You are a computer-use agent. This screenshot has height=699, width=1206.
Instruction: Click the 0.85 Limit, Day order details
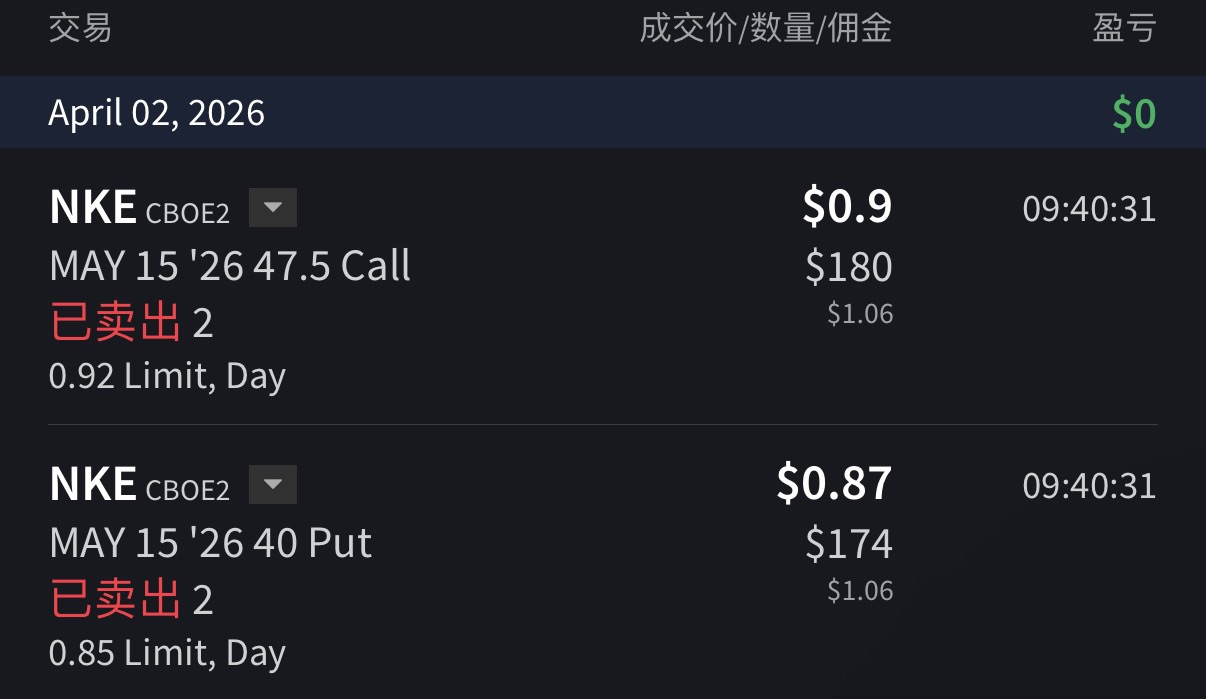pos(167,653)
